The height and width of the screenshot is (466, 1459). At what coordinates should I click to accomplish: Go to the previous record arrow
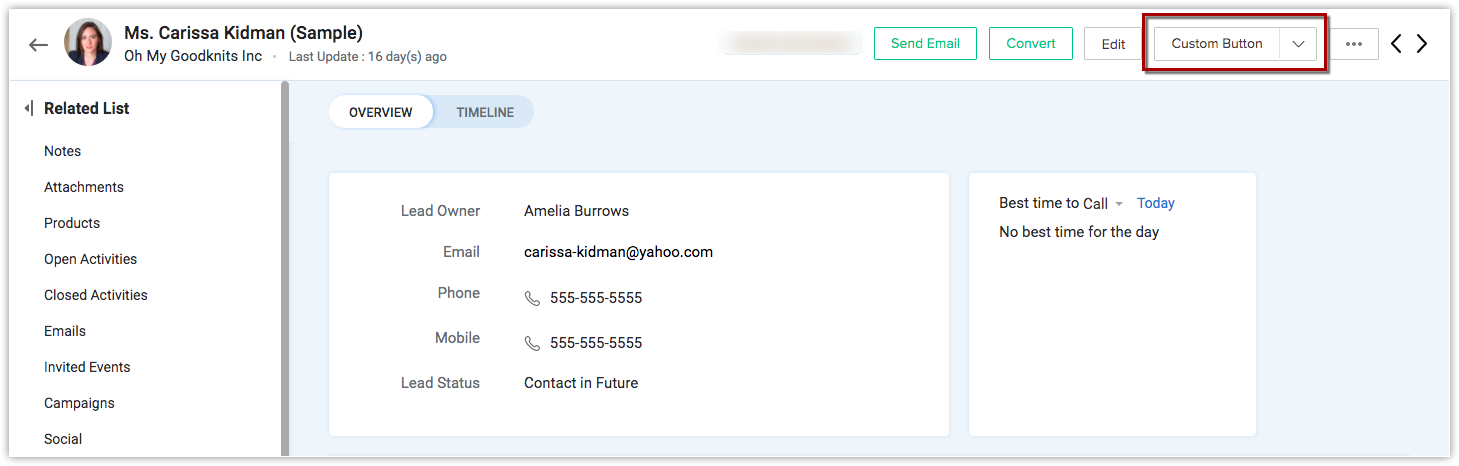click(1397, 44)
